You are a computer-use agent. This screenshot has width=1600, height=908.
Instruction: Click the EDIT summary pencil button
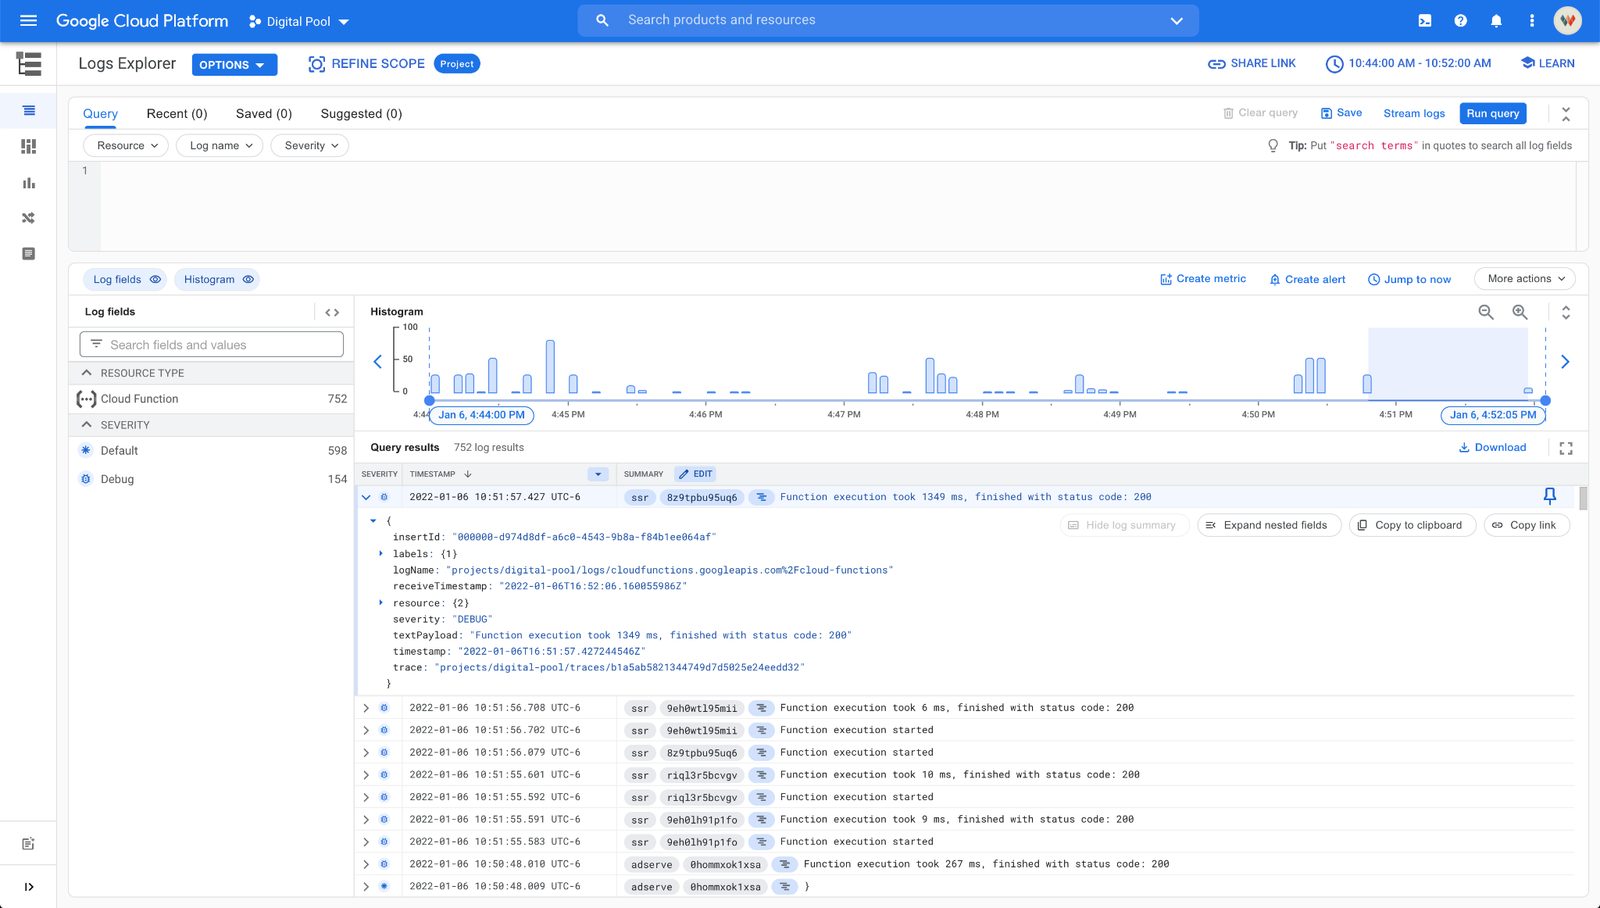696,474
